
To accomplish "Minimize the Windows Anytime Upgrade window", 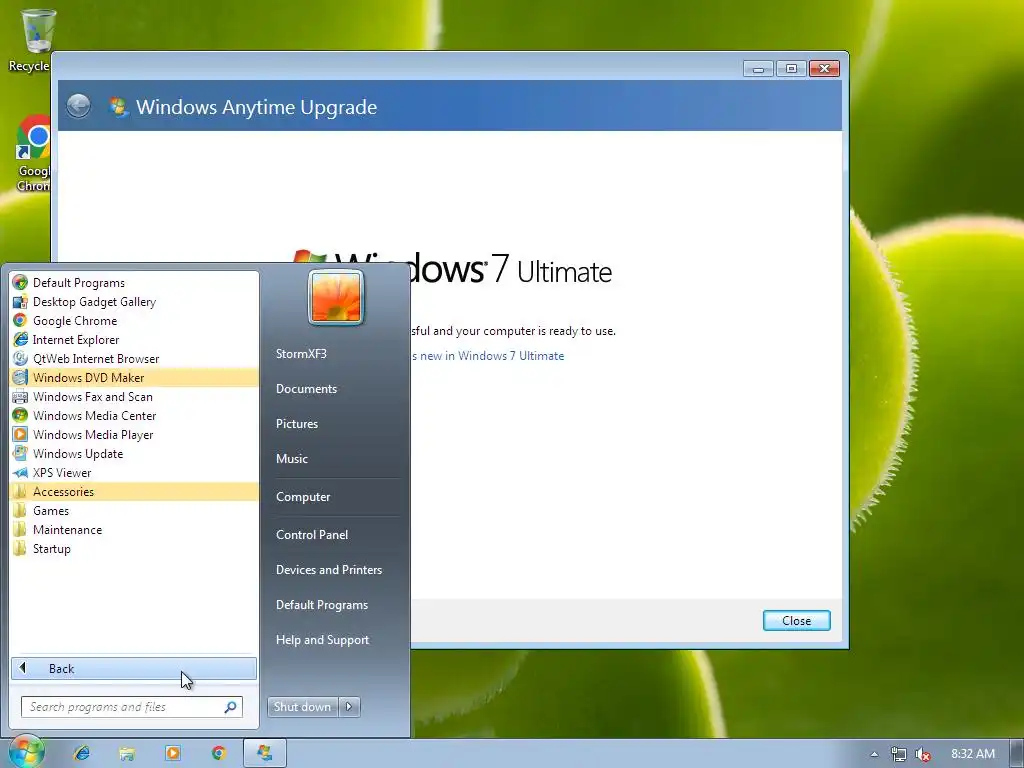I will tap(758, 69).
